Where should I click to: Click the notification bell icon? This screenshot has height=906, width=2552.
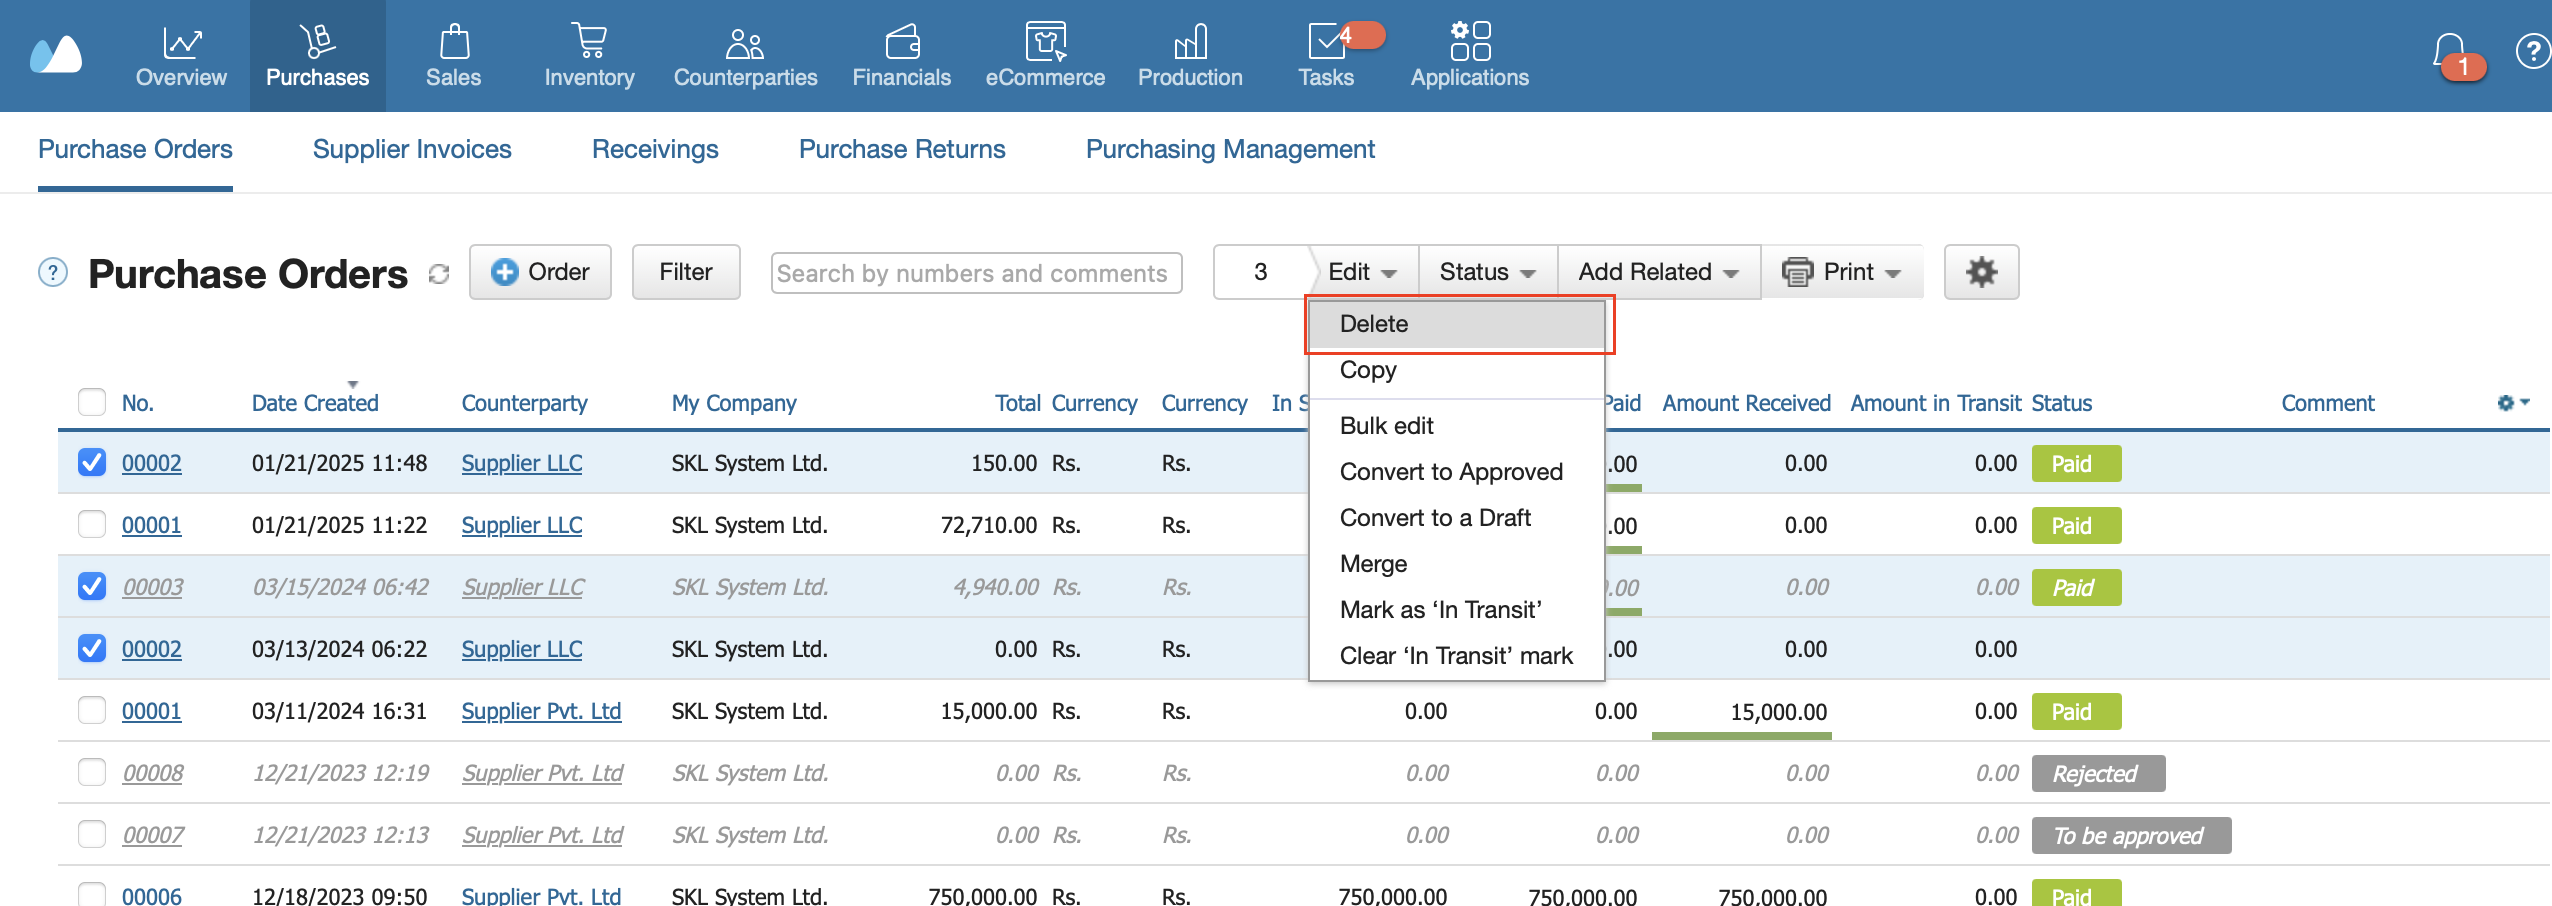pos(2450,52)
